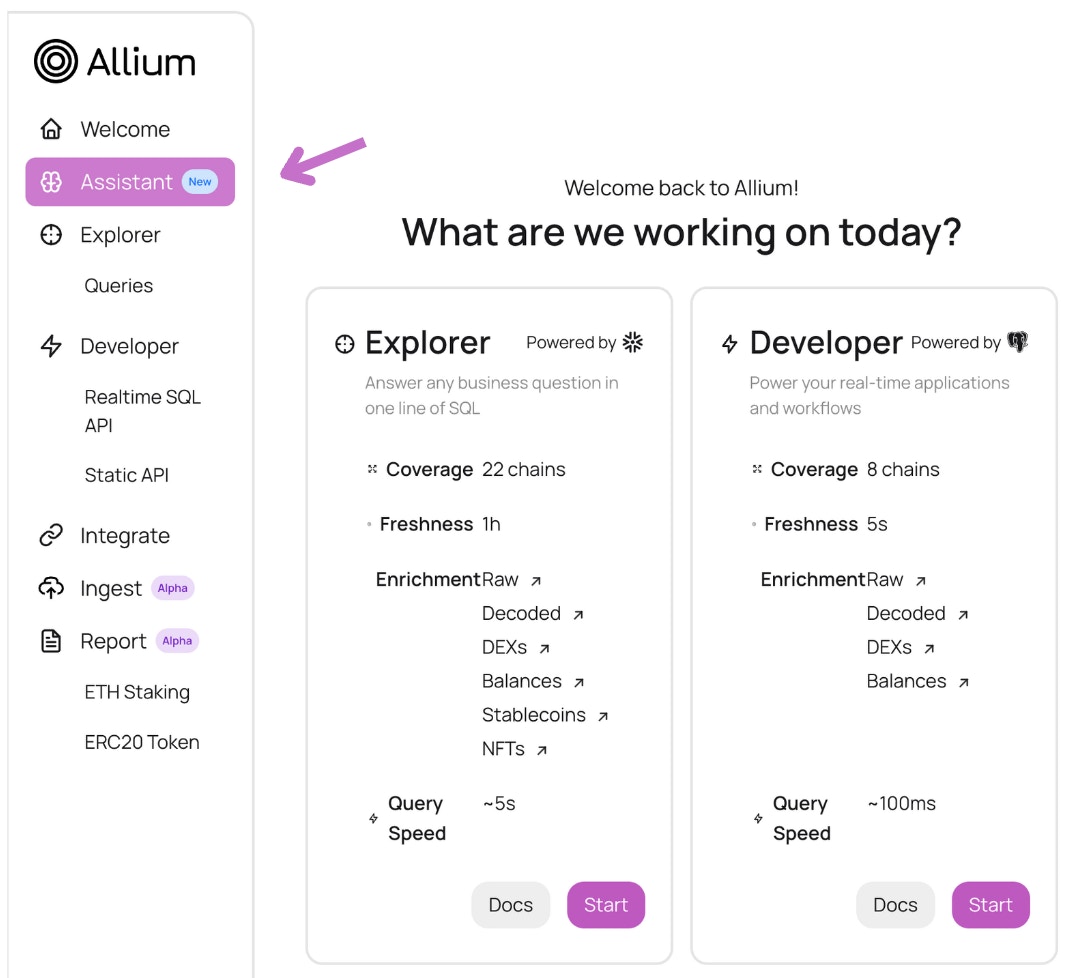Open Stablecoins enrichment link in Explorer card

pos(545,715)
